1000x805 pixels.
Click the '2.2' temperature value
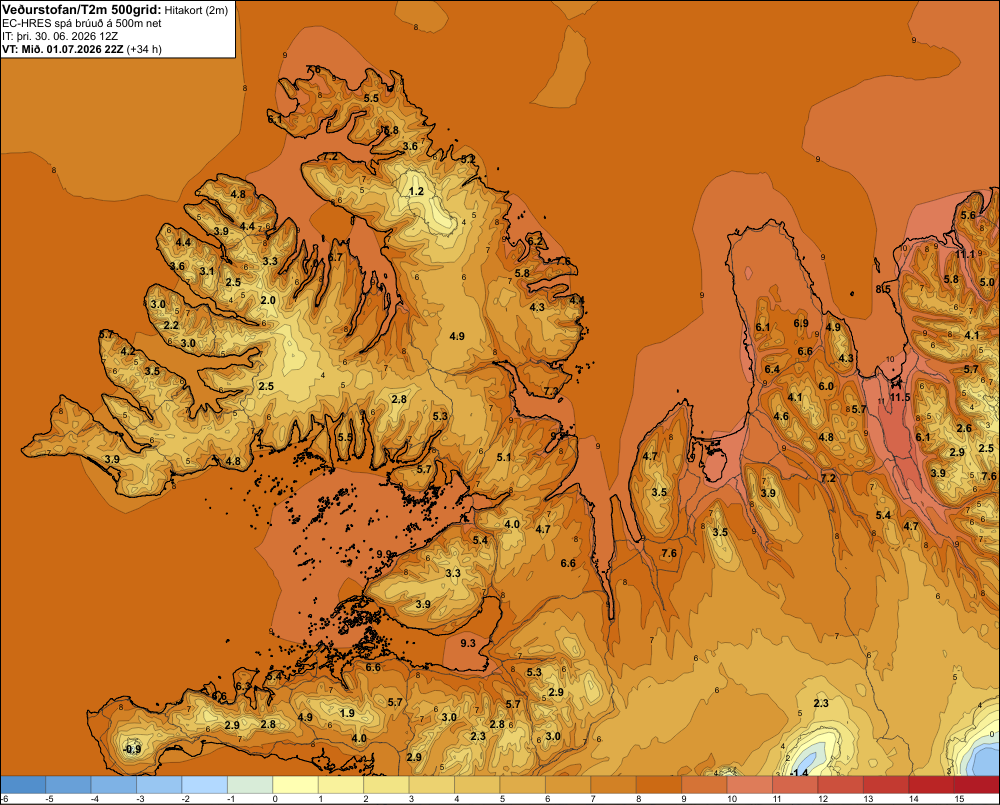tap(171, 325)
